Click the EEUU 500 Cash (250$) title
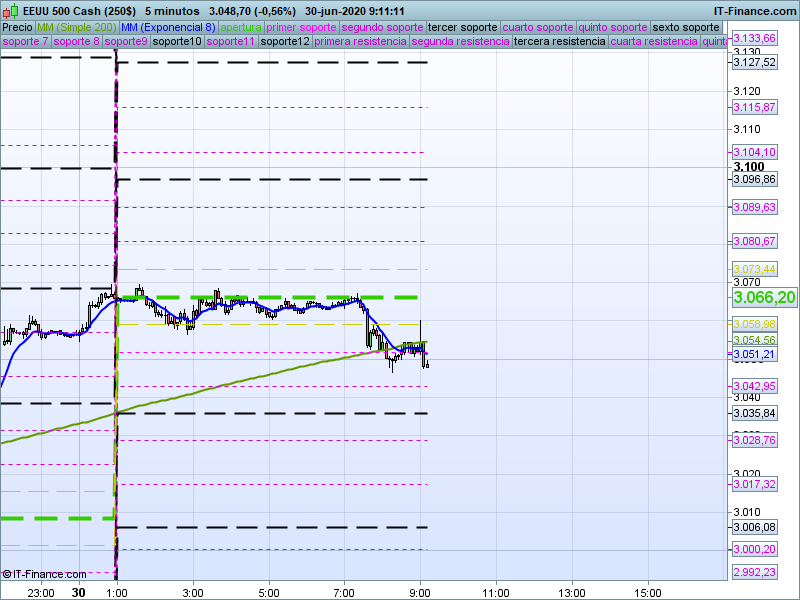The height and width of the screenshot is (600, 800). (79, 11)
